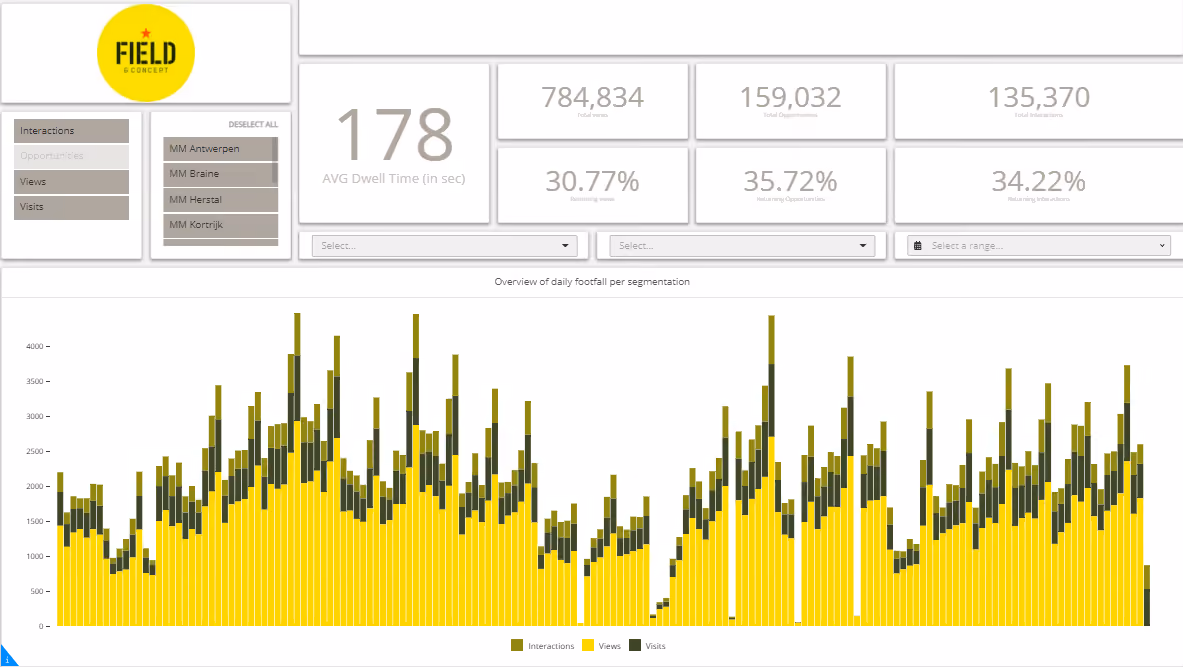Image resolution: width=1183 pixels, height=667 pixels.
Task: Click the 784,834 total views card
Action: click(593, 101)
